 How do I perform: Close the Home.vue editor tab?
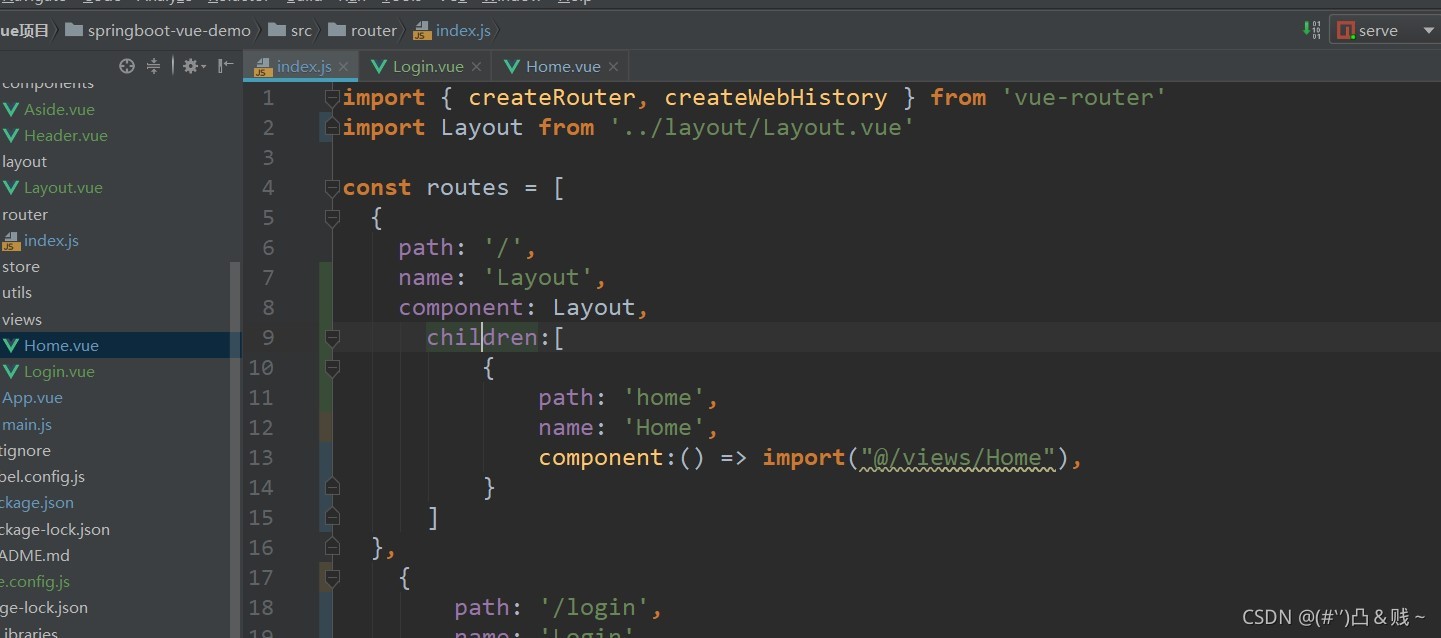click(x=613, y=66)
